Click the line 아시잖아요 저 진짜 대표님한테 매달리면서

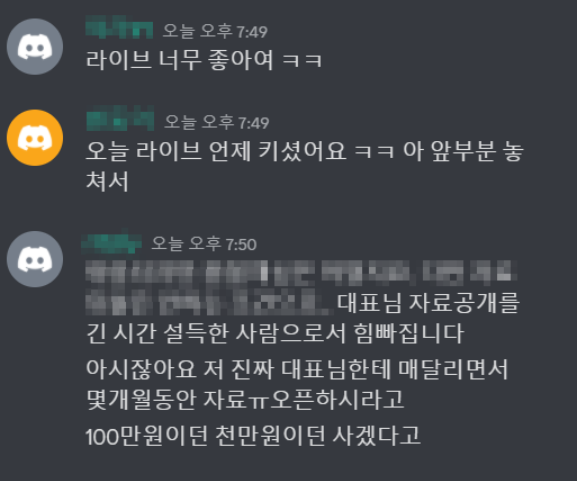297,369
